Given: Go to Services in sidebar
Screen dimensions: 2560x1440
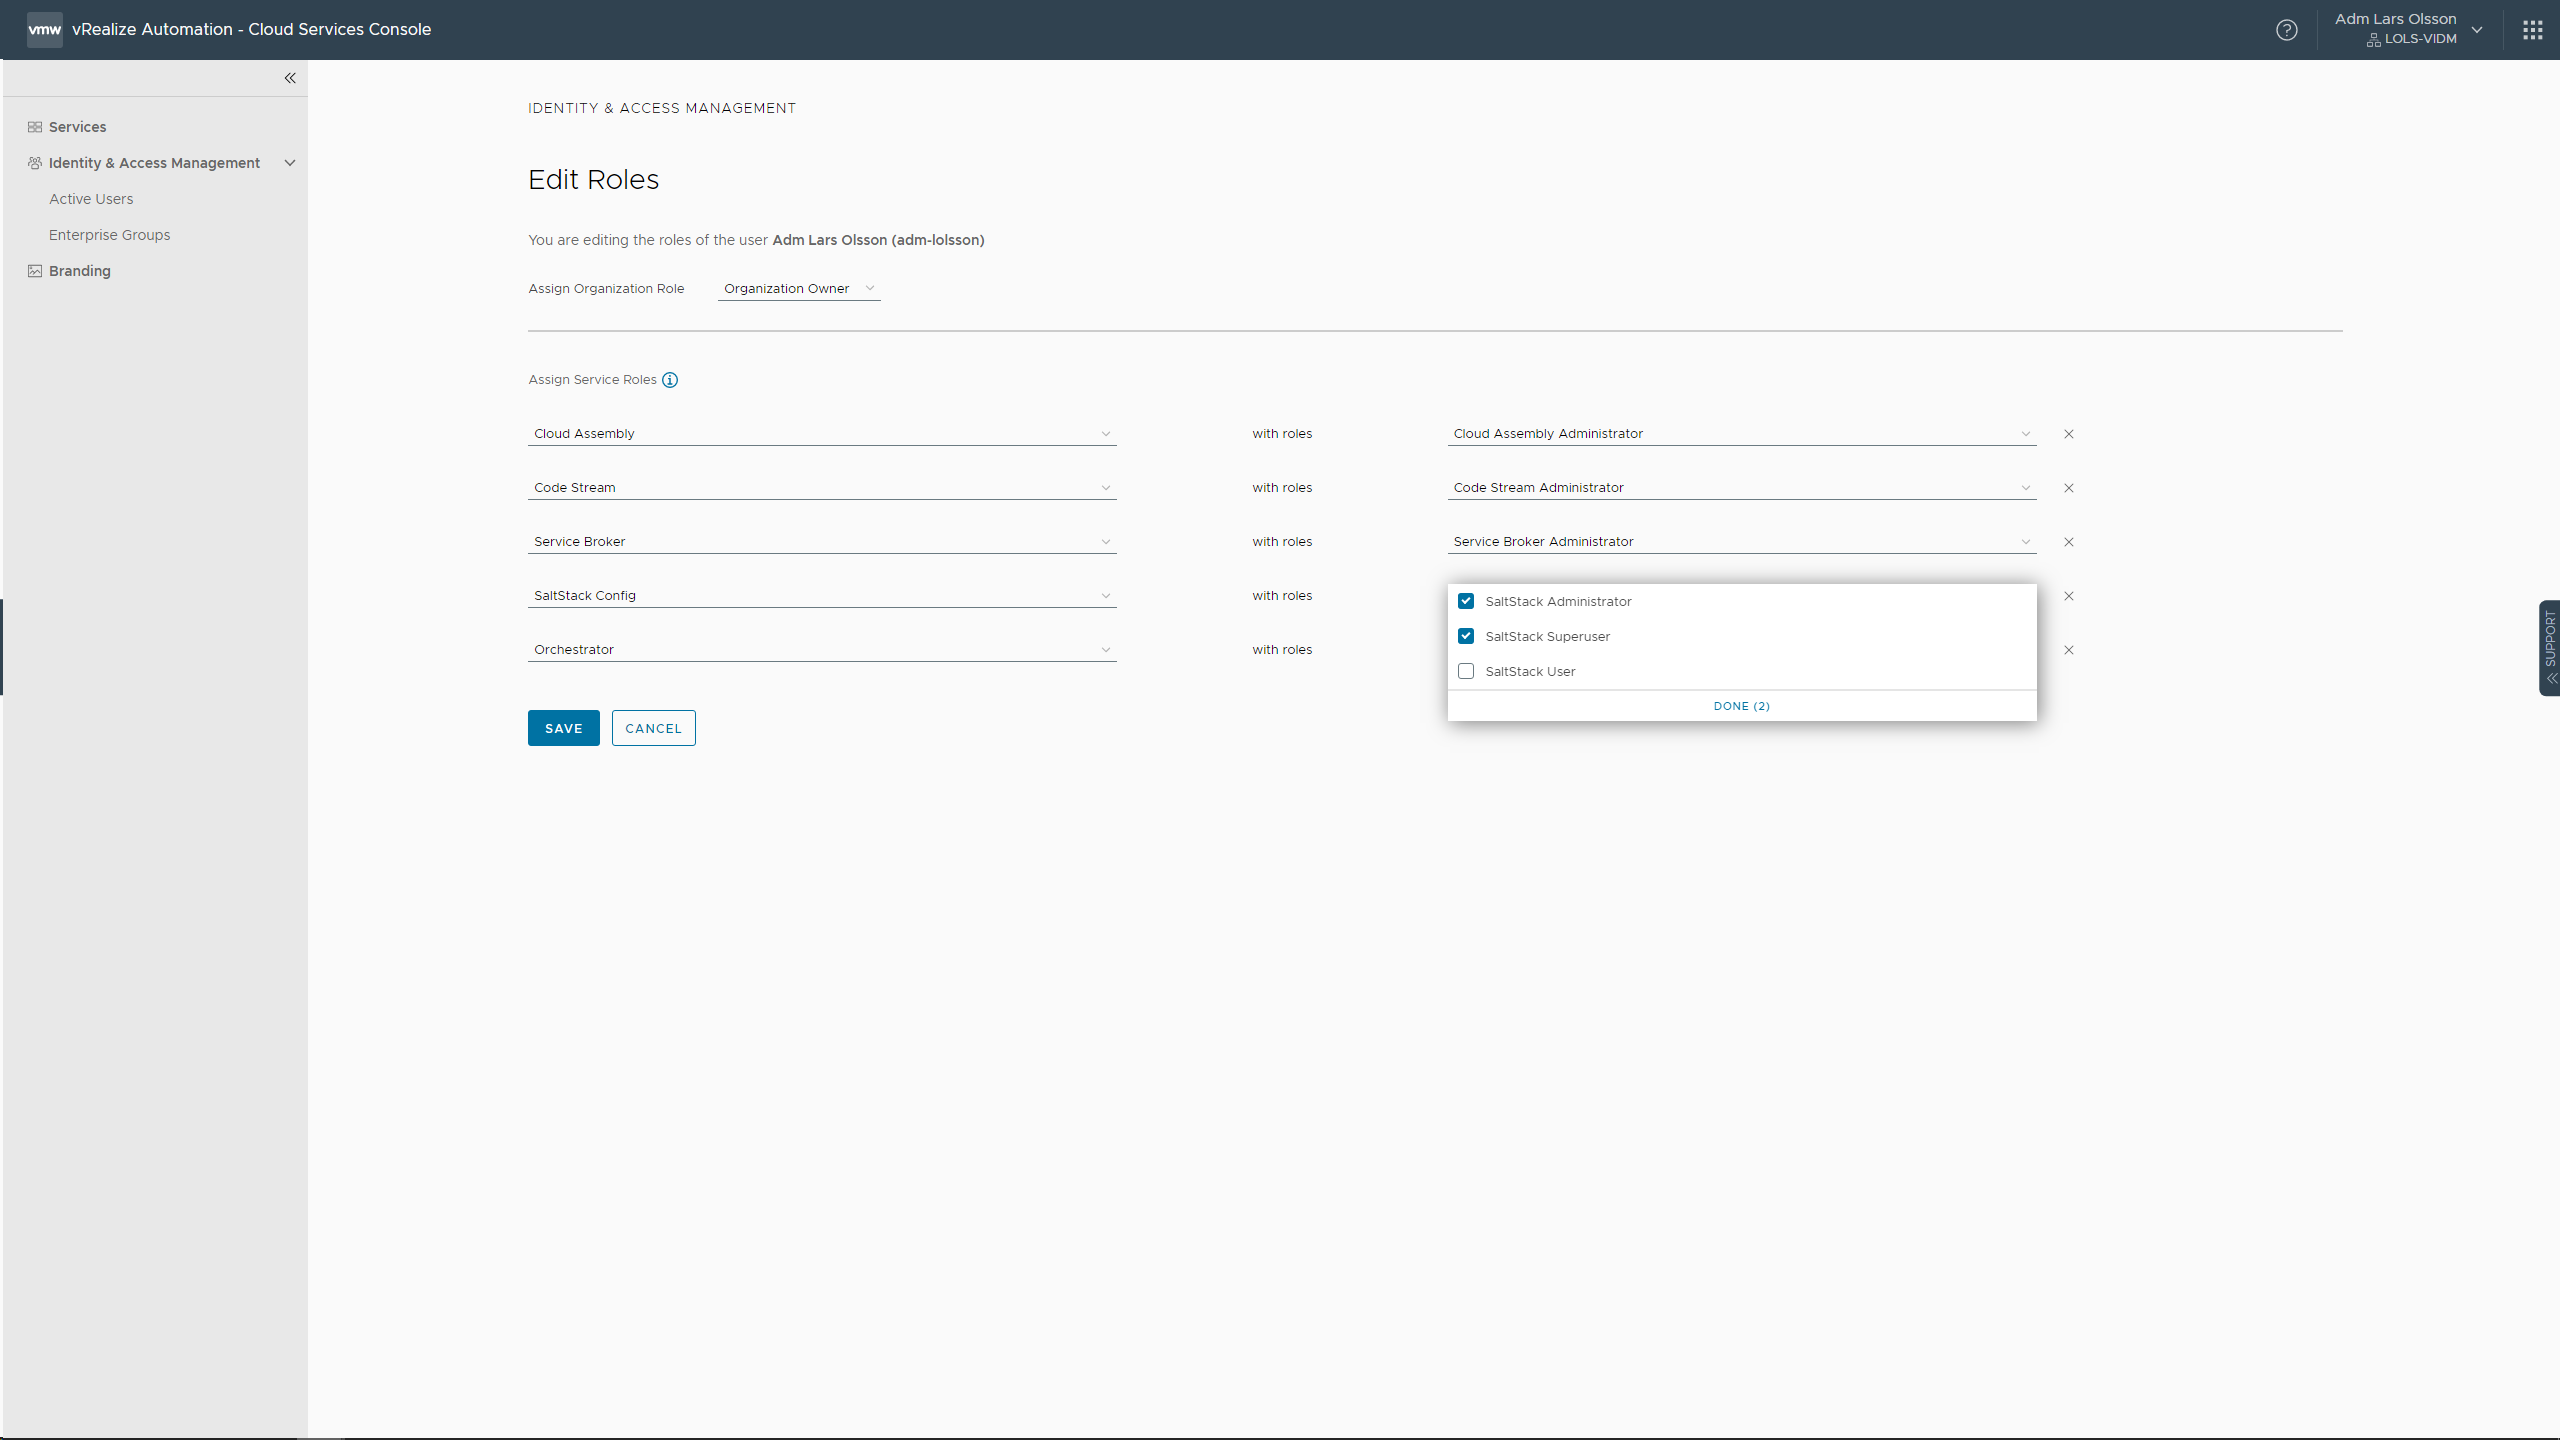Looking at the screenshot, I should tap(78, 127).
